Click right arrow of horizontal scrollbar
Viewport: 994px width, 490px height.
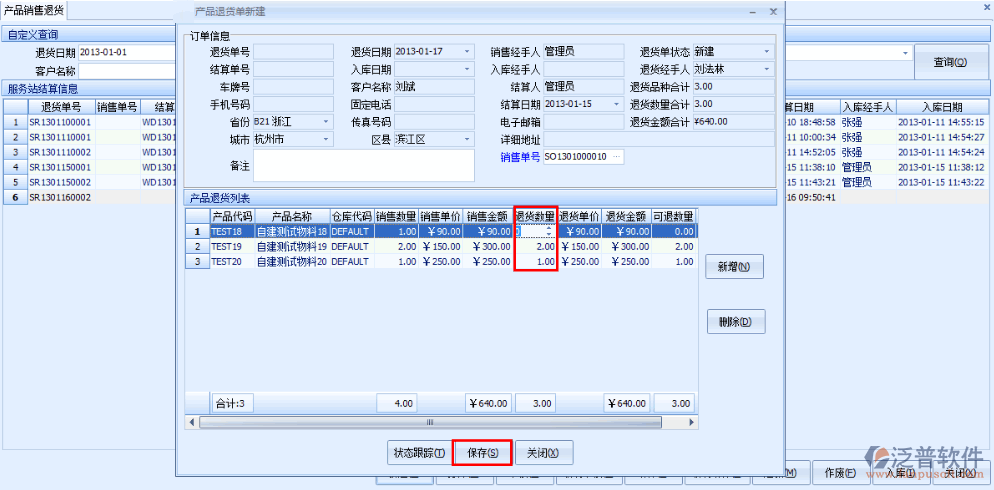688,422
